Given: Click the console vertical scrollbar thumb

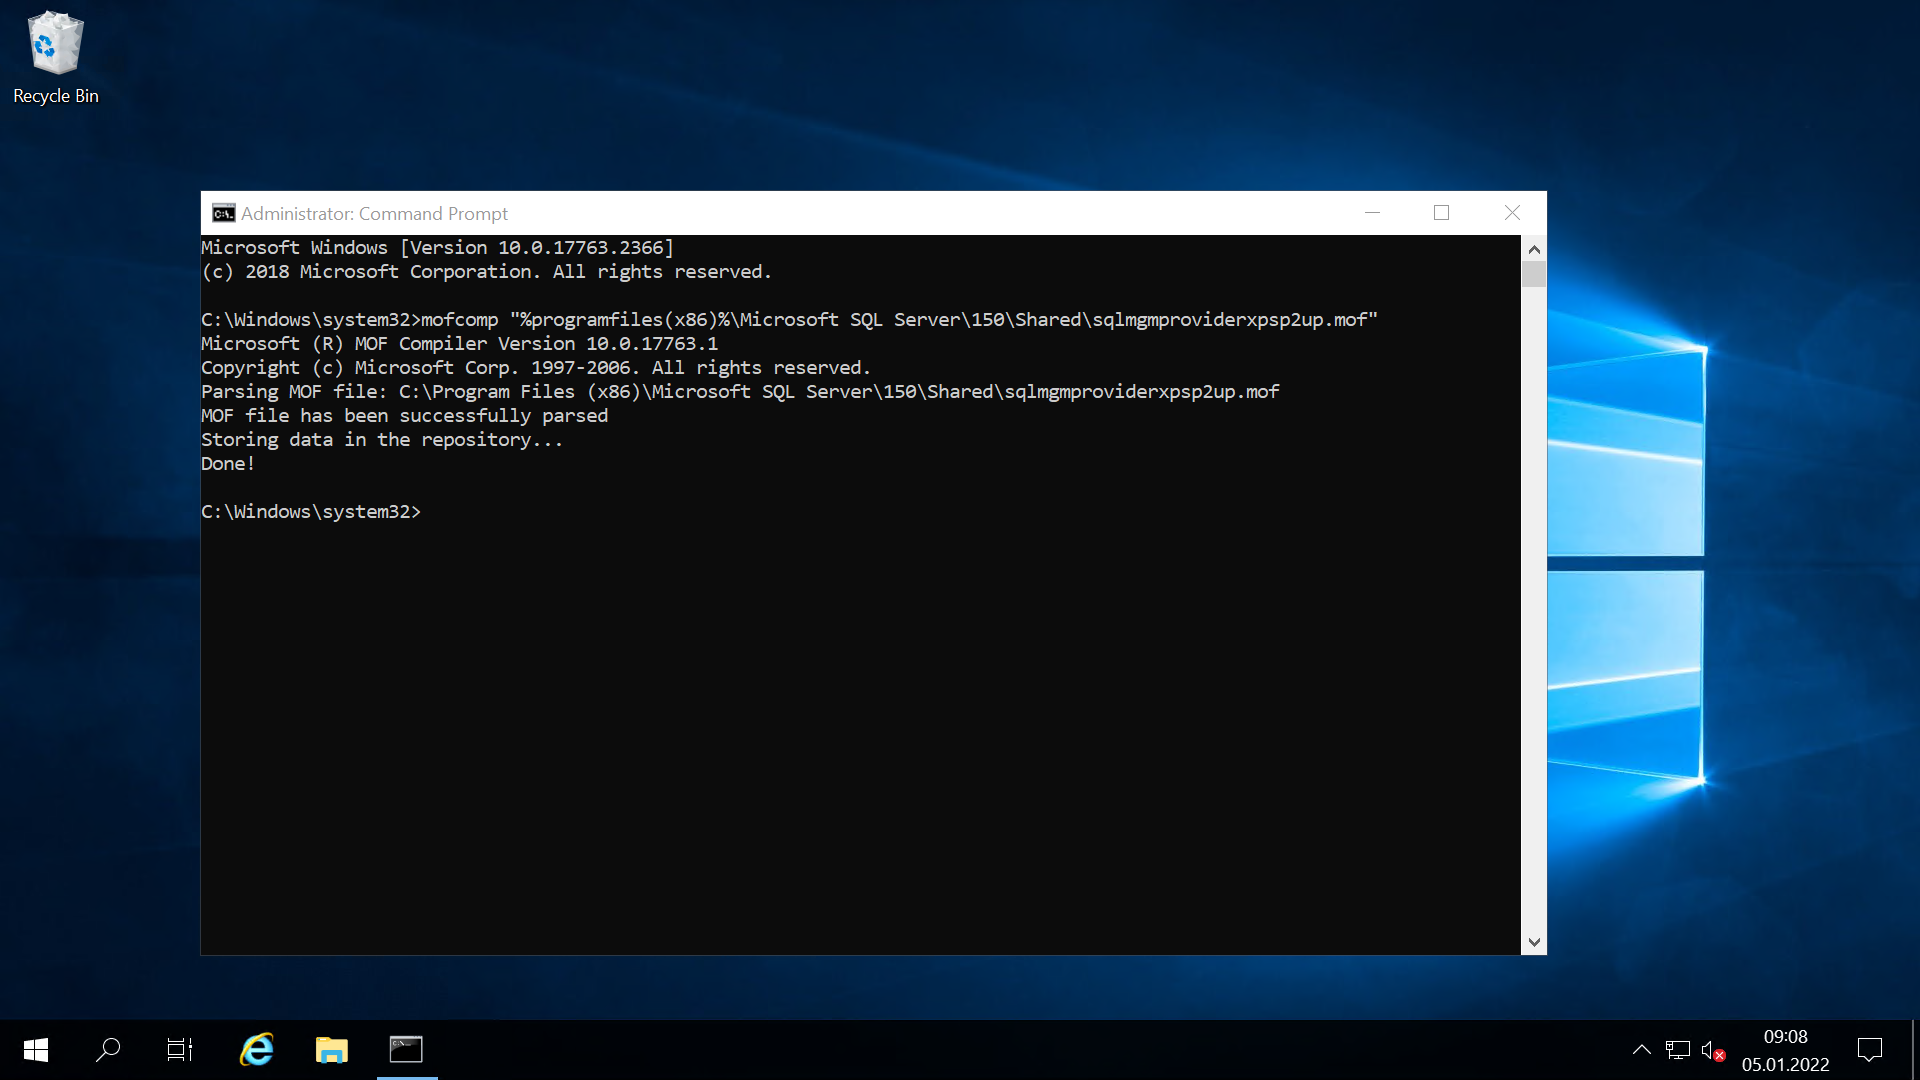Looking at the screenshot, I should pyautogui.click(x=1534, y=274).
